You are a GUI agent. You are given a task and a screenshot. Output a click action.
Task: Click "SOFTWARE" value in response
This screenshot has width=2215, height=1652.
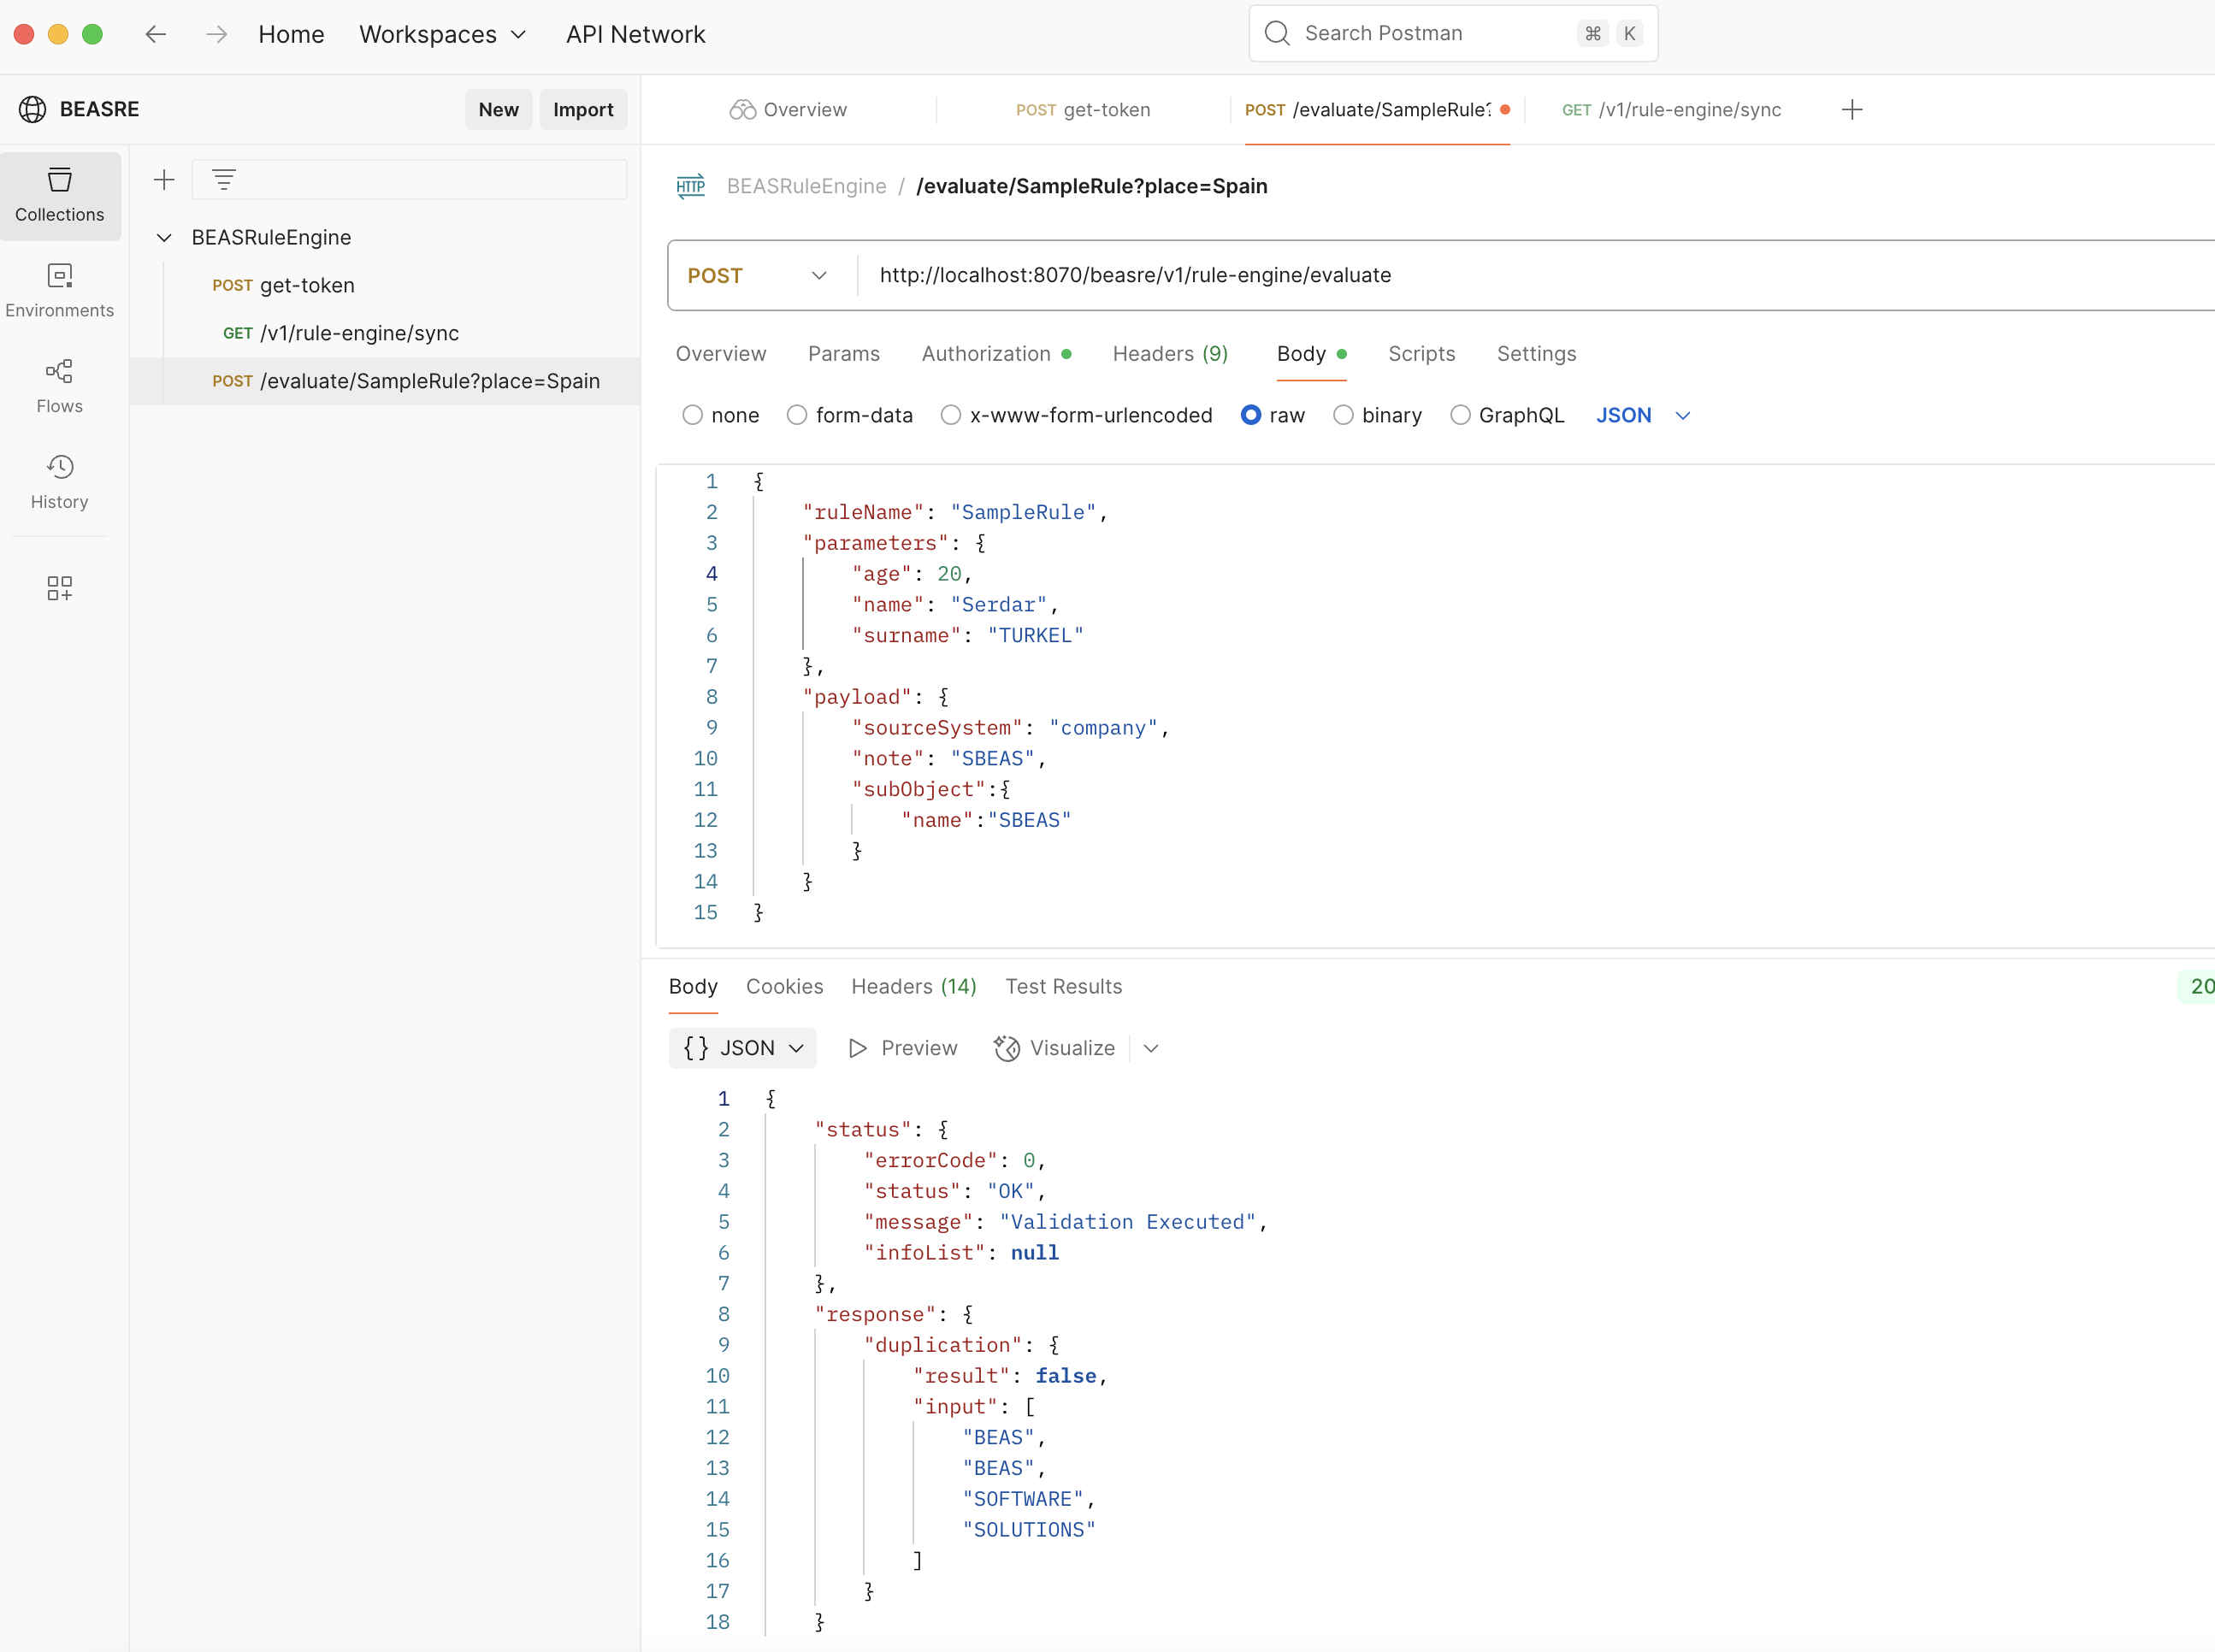pos(1023,1499)
